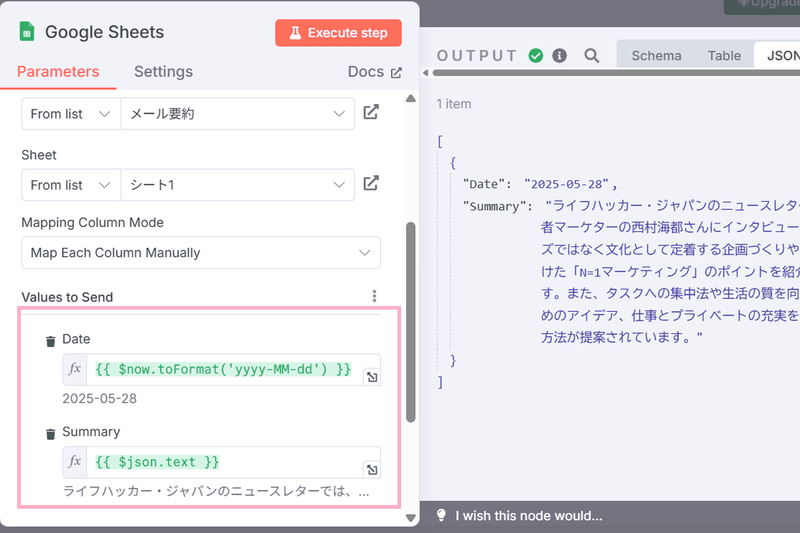Click the Date expression input field
The image size is (800, 533).
click(224, 369)
